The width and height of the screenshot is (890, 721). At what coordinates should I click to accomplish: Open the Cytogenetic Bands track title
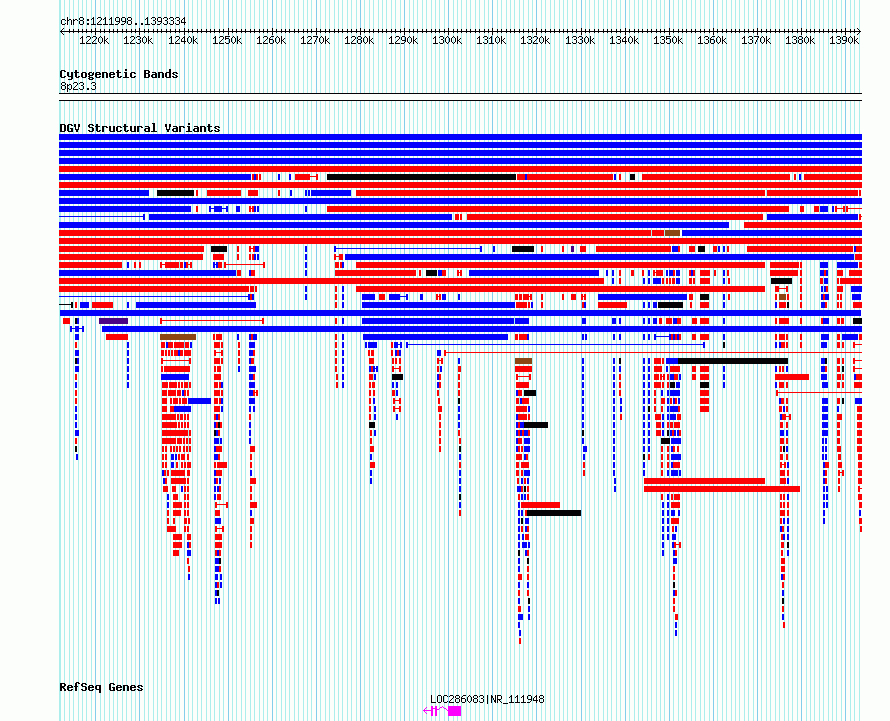pos(119,74)
